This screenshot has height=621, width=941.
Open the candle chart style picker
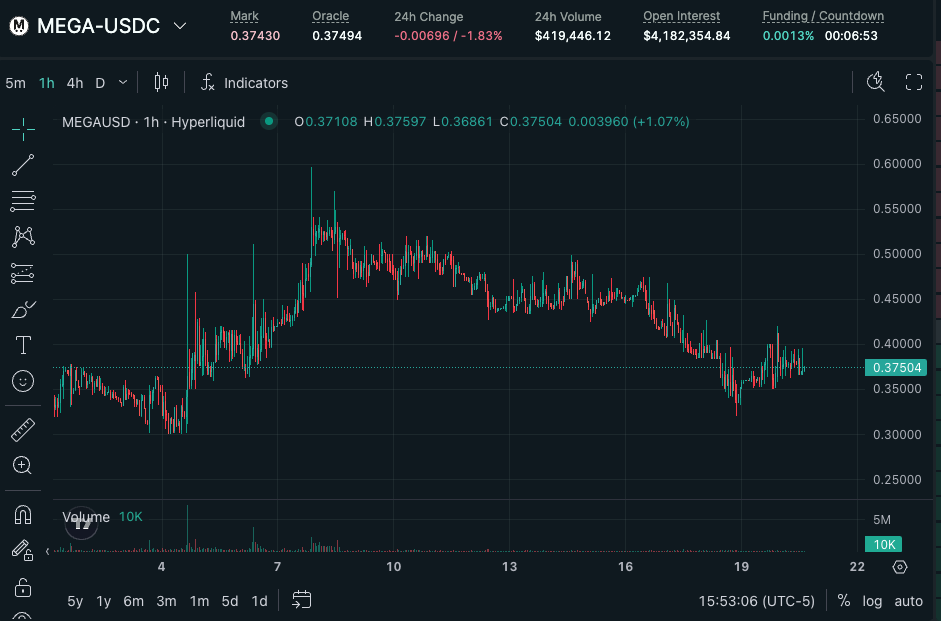point(161,83)
